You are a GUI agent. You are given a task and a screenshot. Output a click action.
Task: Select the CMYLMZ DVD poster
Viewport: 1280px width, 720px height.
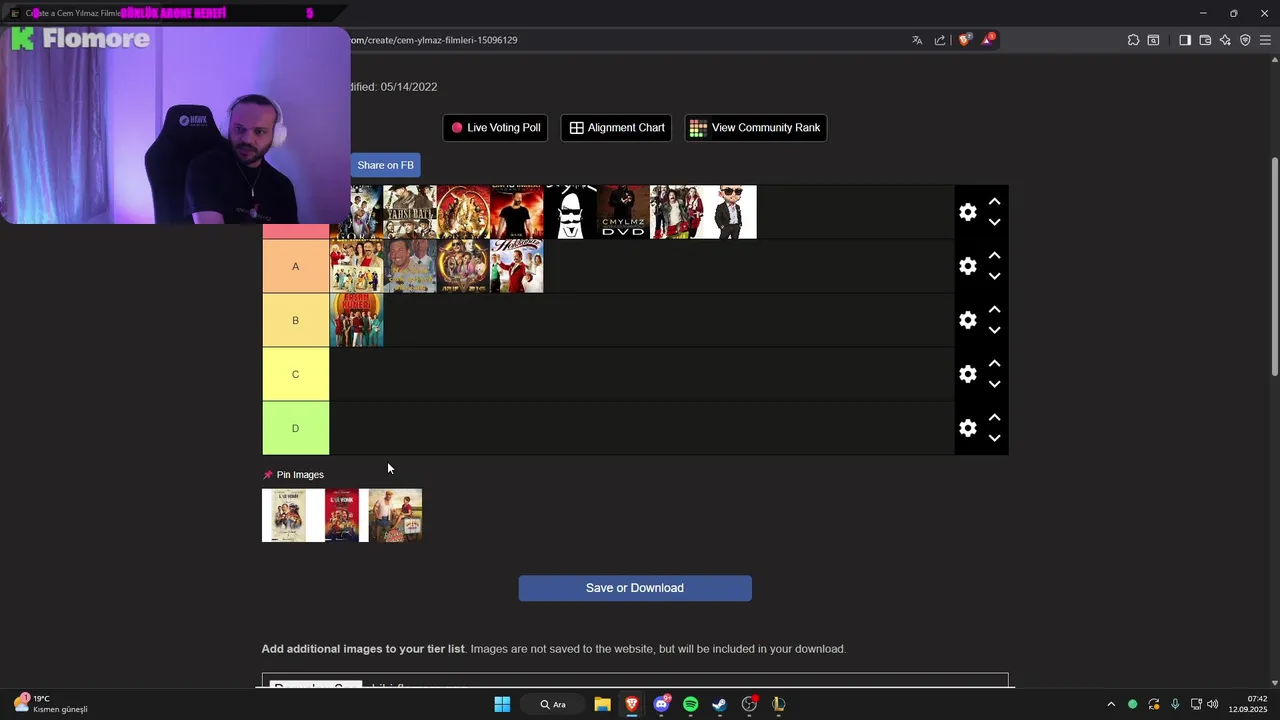coord(623,212)
